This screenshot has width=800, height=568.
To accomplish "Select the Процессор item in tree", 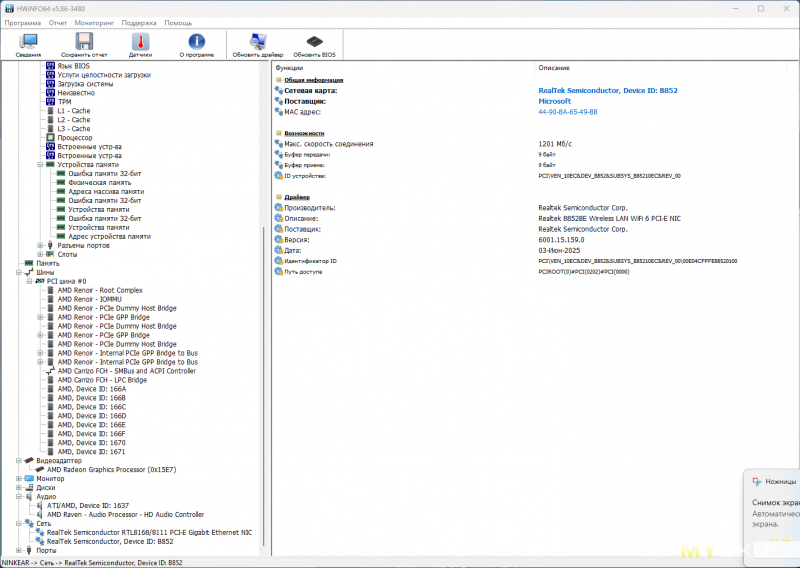I will pos(74,138).
